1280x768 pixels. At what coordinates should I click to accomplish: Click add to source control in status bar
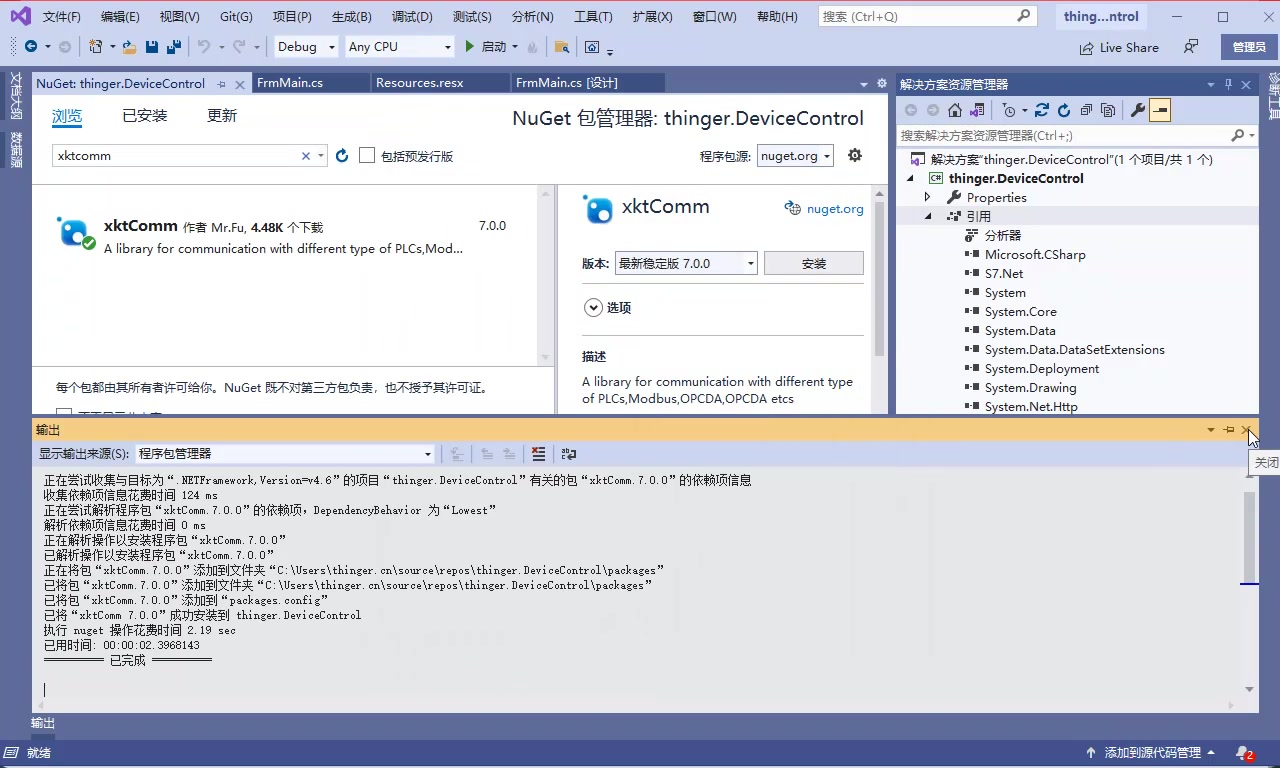1152,753
